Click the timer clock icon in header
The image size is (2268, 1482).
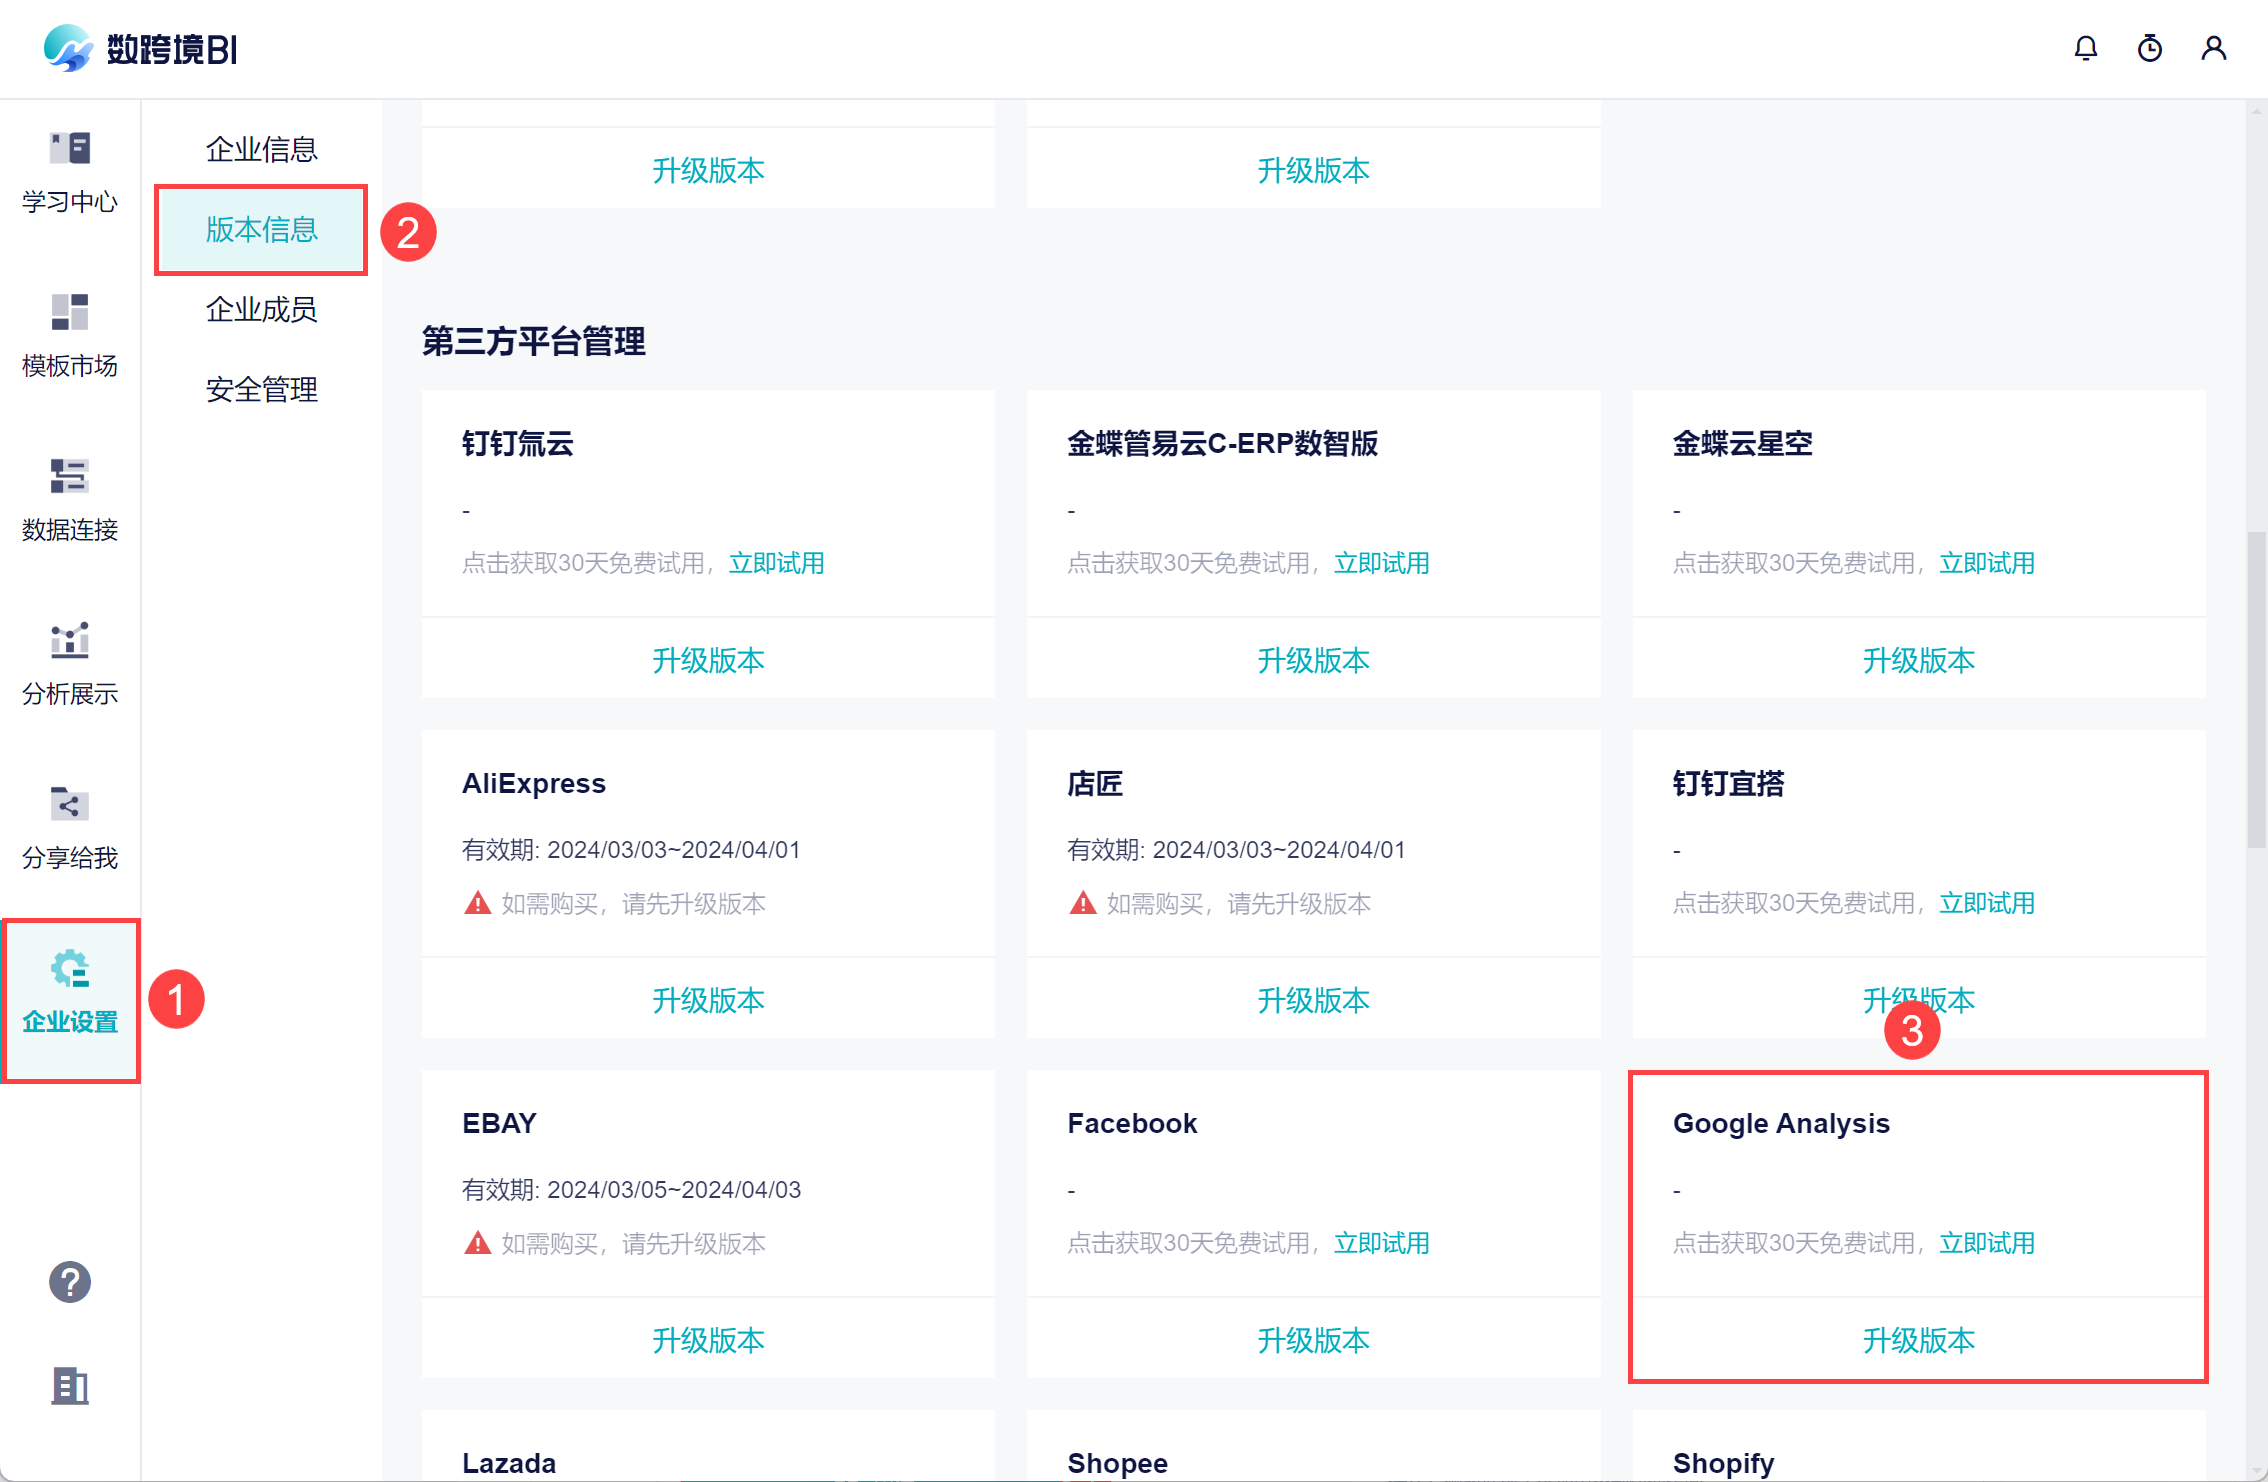(x=2149, y=48)
